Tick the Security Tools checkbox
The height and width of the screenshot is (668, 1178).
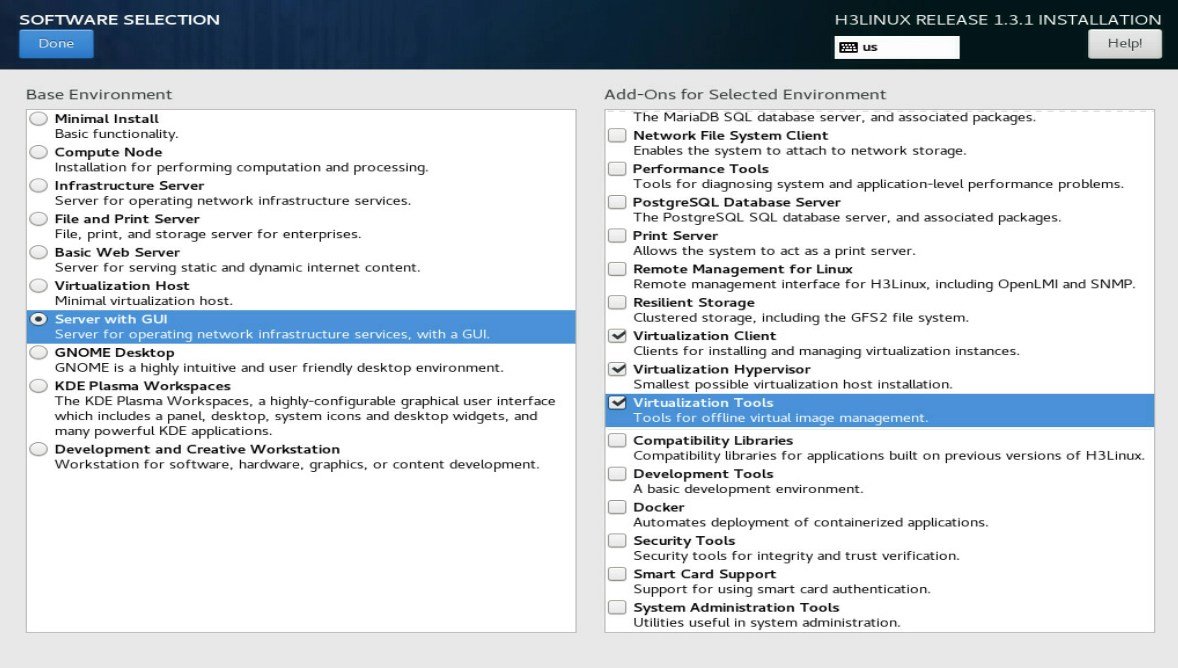pyautogui.click(x=617, y=541)
